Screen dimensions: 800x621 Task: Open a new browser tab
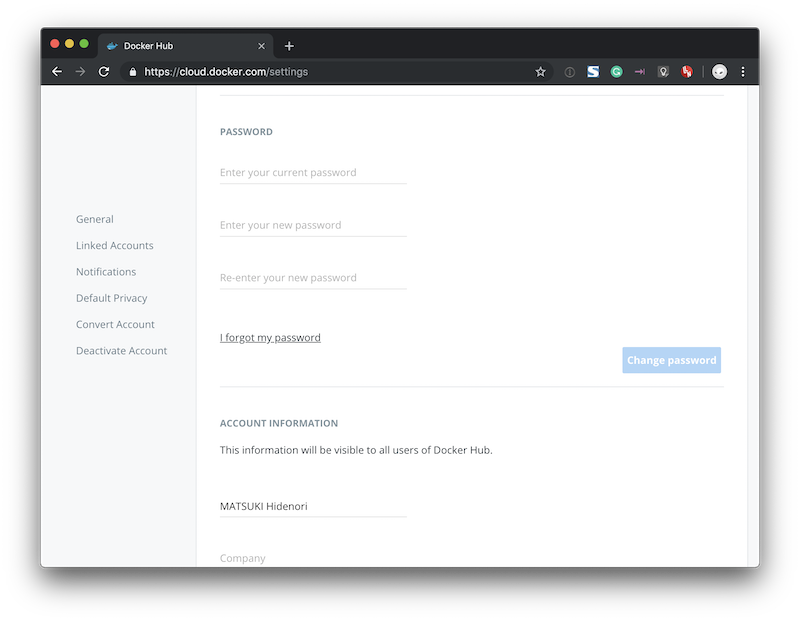[289, 46]
